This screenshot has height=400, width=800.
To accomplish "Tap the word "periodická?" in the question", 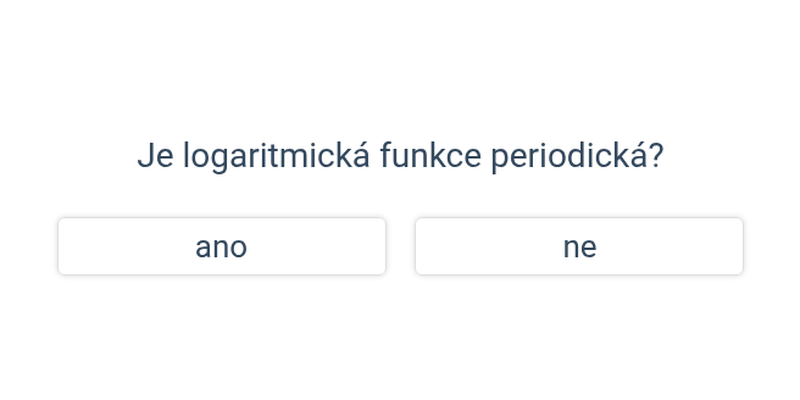I will point(577,156).
